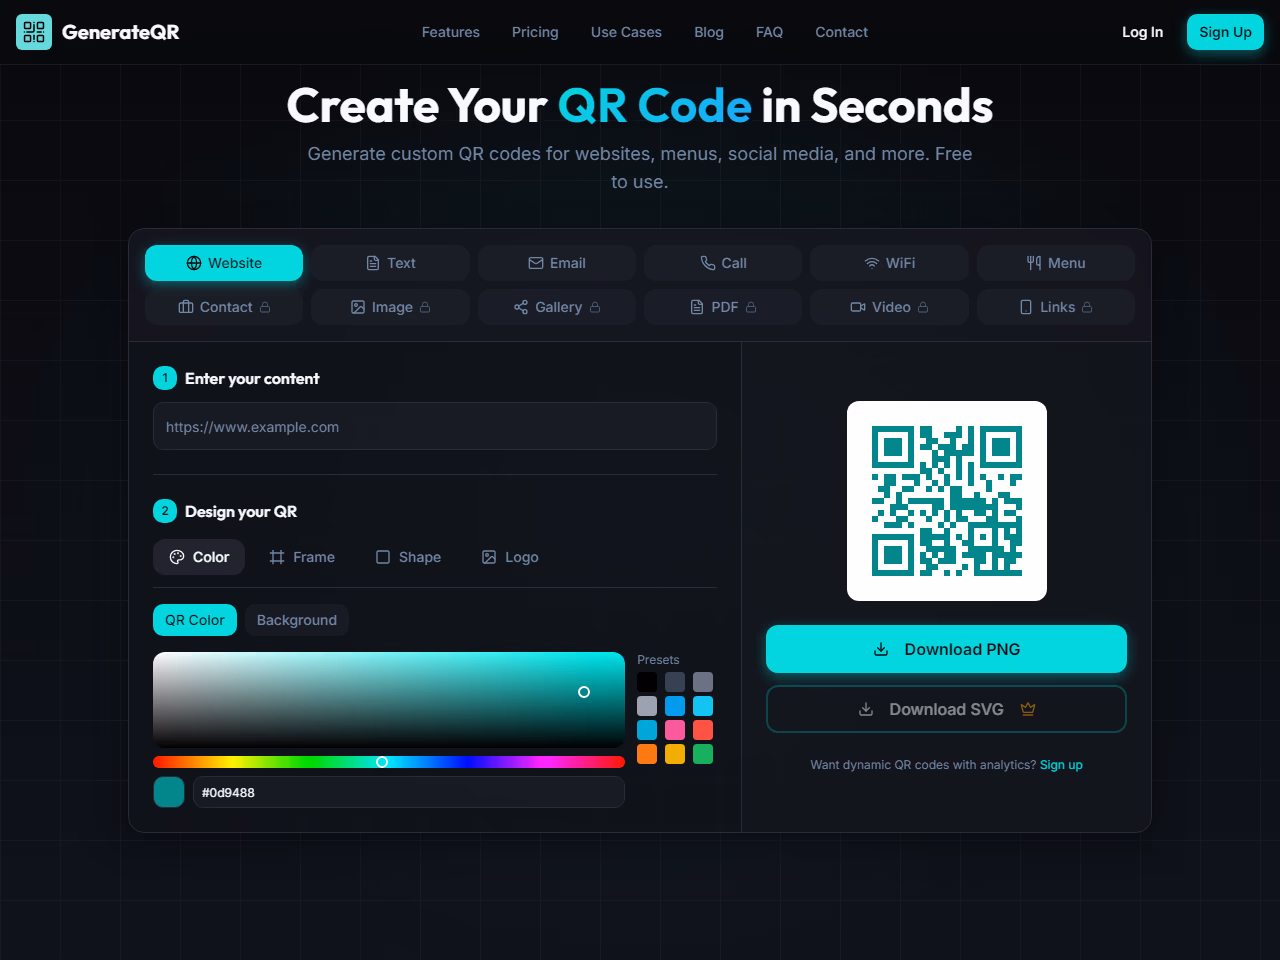Image resolution: width=1280 pixels, height=960 pixels.
Task: Open the Text QR type
Action: coord(390,263)
